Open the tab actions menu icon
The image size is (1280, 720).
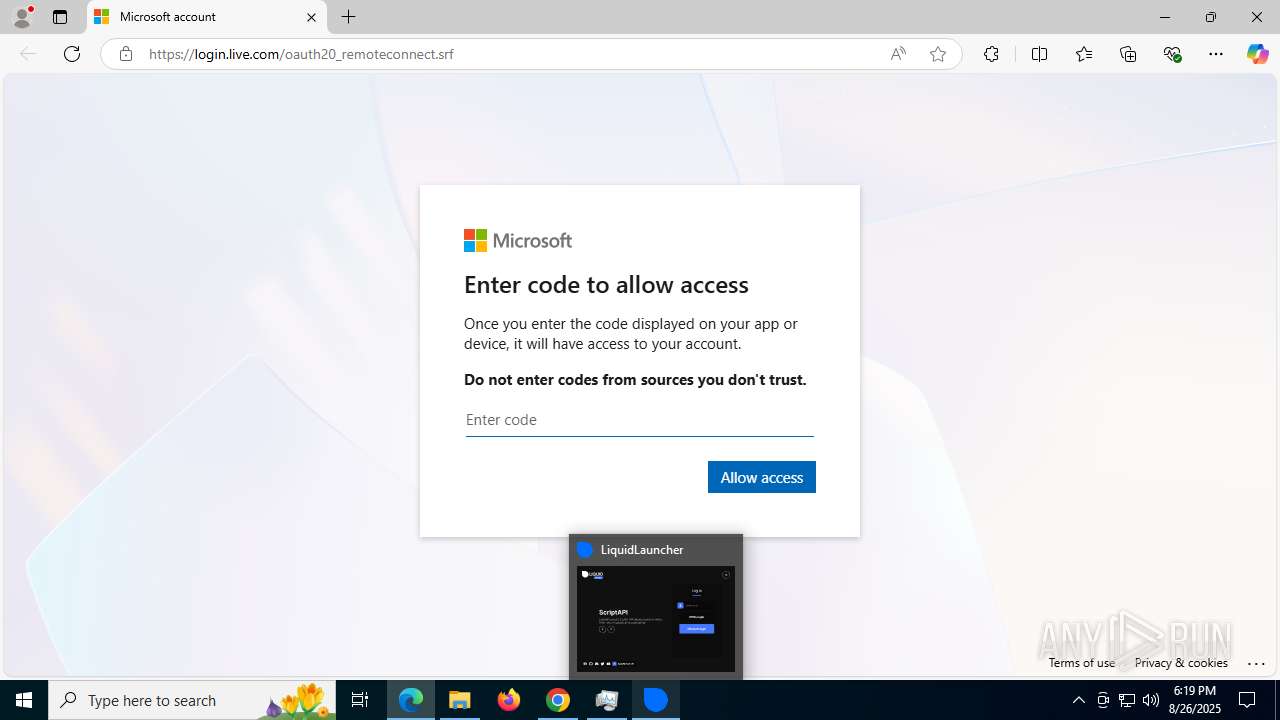click(x=60, y=17)
